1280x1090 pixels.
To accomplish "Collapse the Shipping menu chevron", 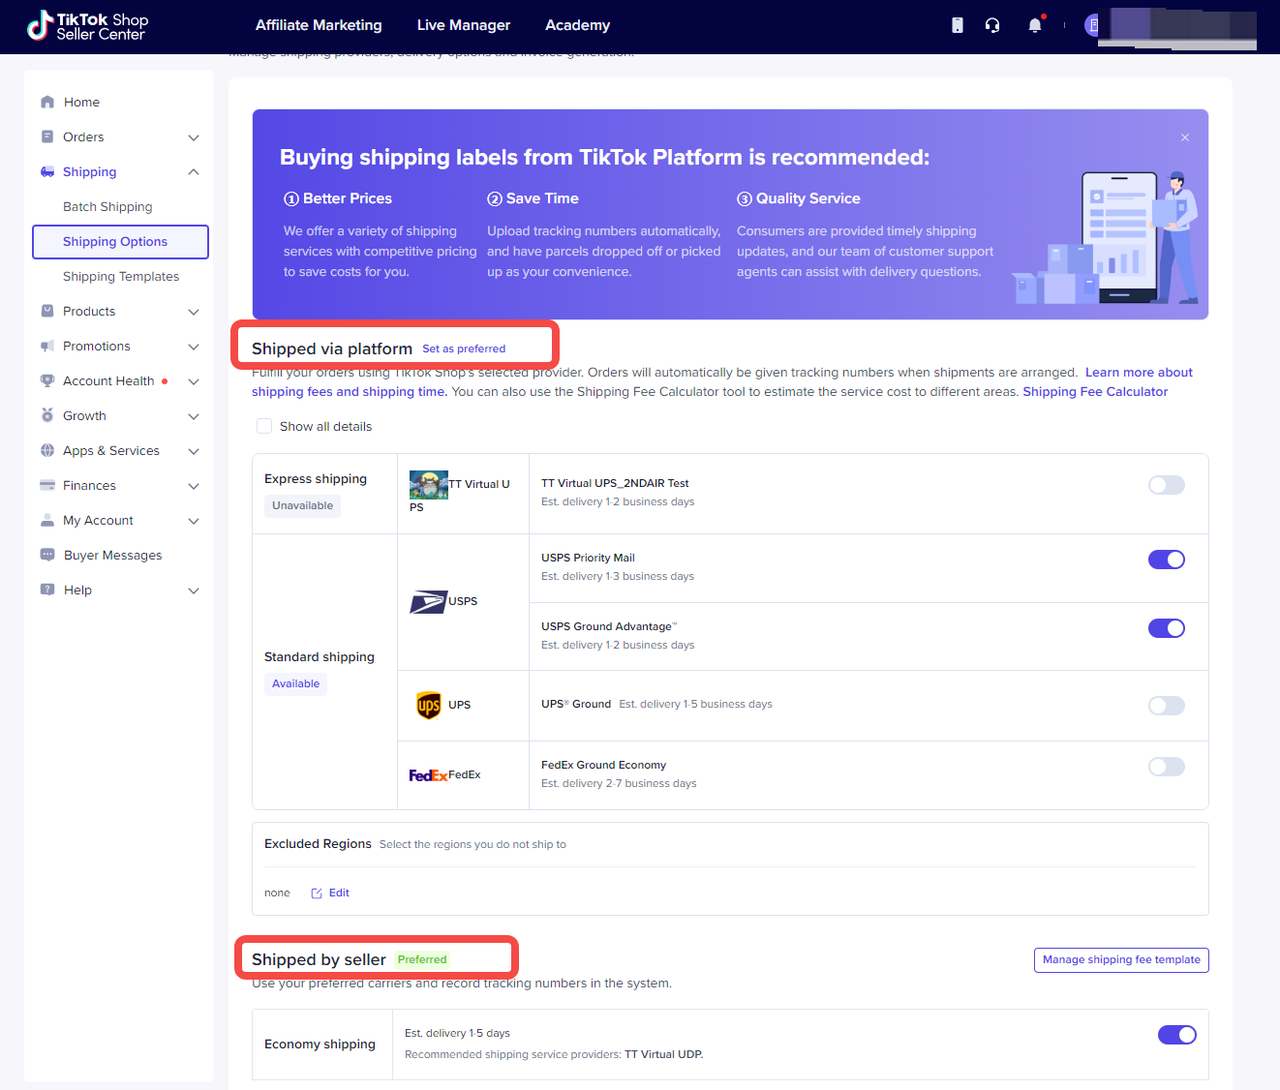I will [x=194, y=172].
